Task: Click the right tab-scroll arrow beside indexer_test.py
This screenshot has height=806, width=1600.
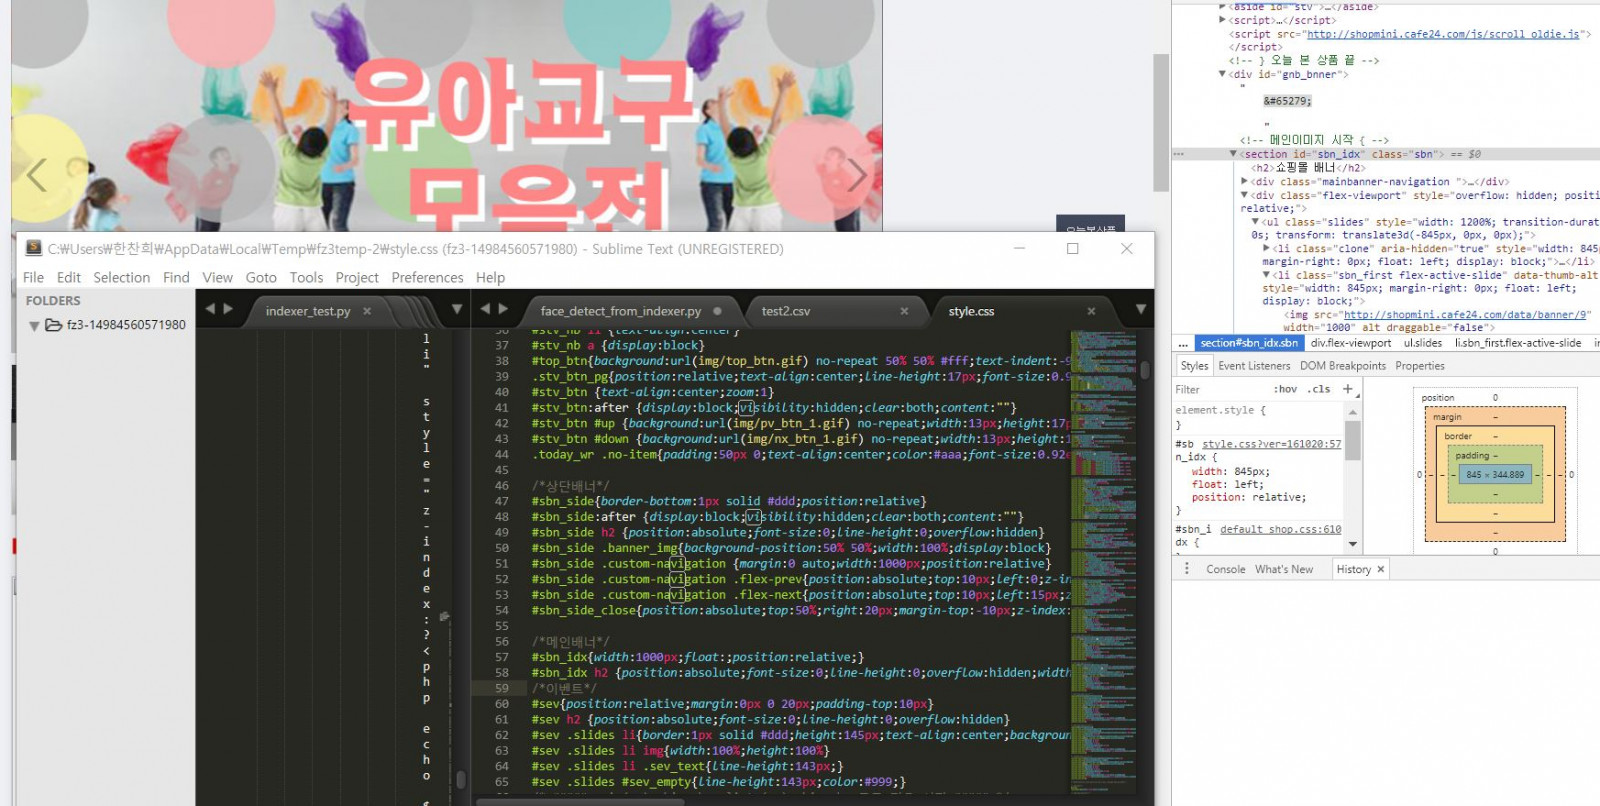Action: (228, 309)
